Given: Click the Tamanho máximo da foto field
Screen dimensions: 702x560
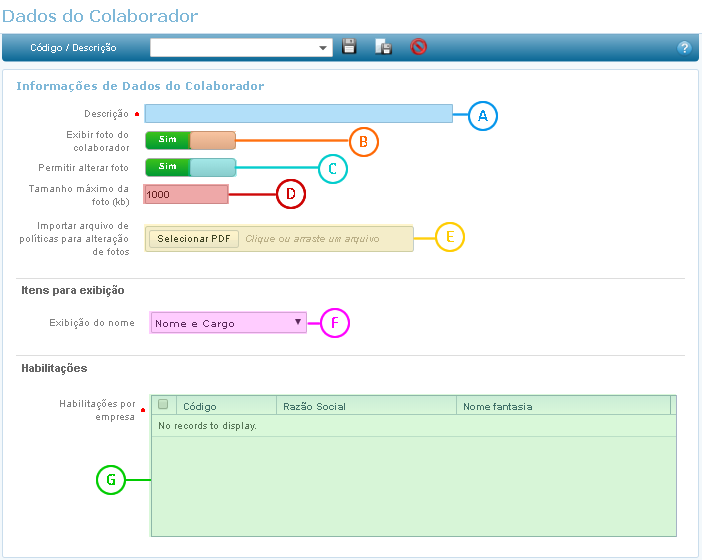Looking at the screenshot, I should click(186, 194).
